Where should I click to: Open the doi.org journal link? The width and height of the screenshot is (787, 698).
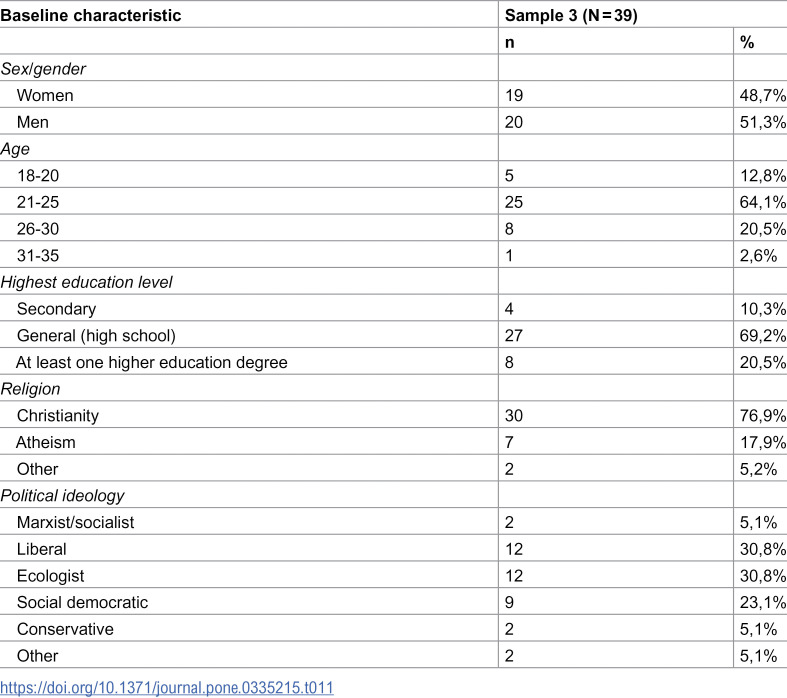(167, 687)
